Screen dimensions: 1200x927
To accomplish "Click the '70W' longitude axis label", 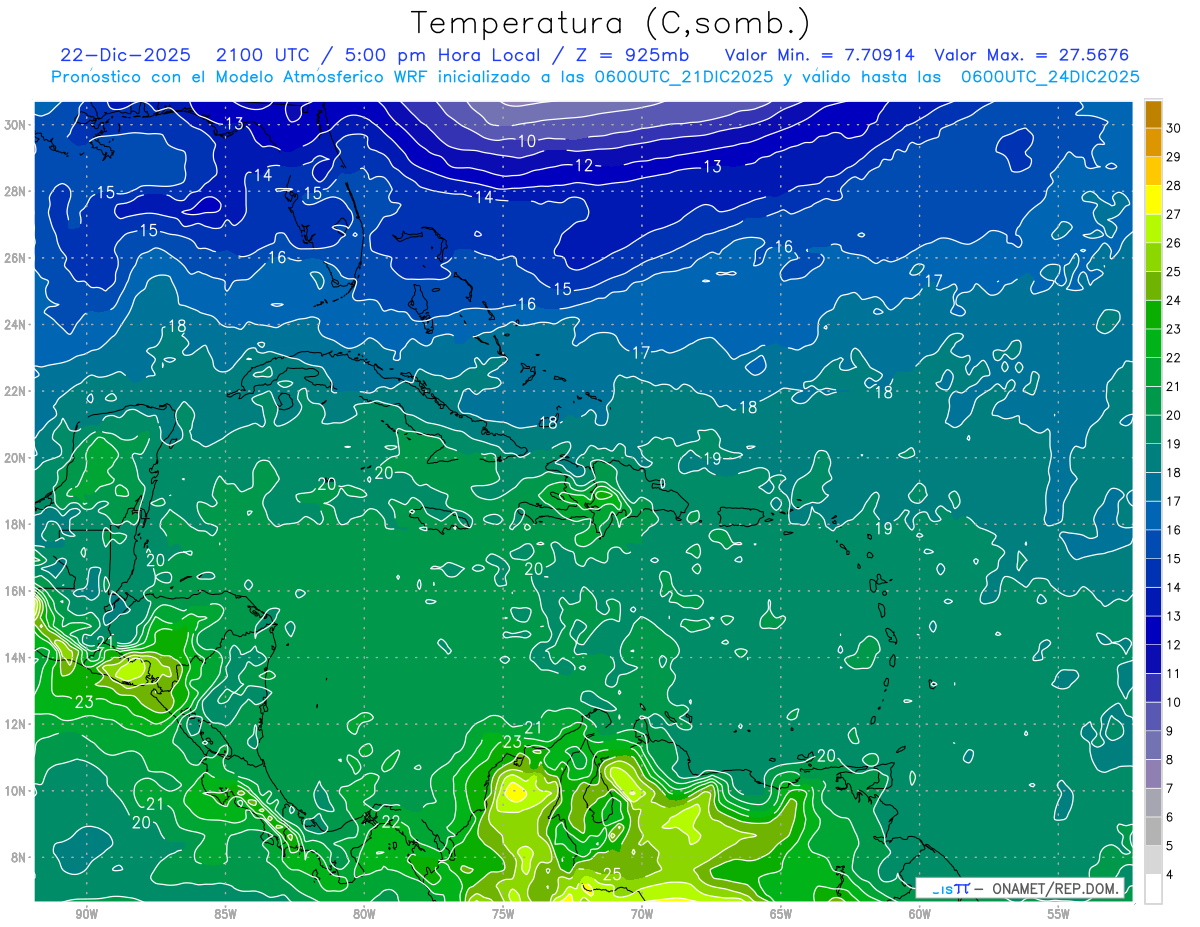I will (642, 915).
